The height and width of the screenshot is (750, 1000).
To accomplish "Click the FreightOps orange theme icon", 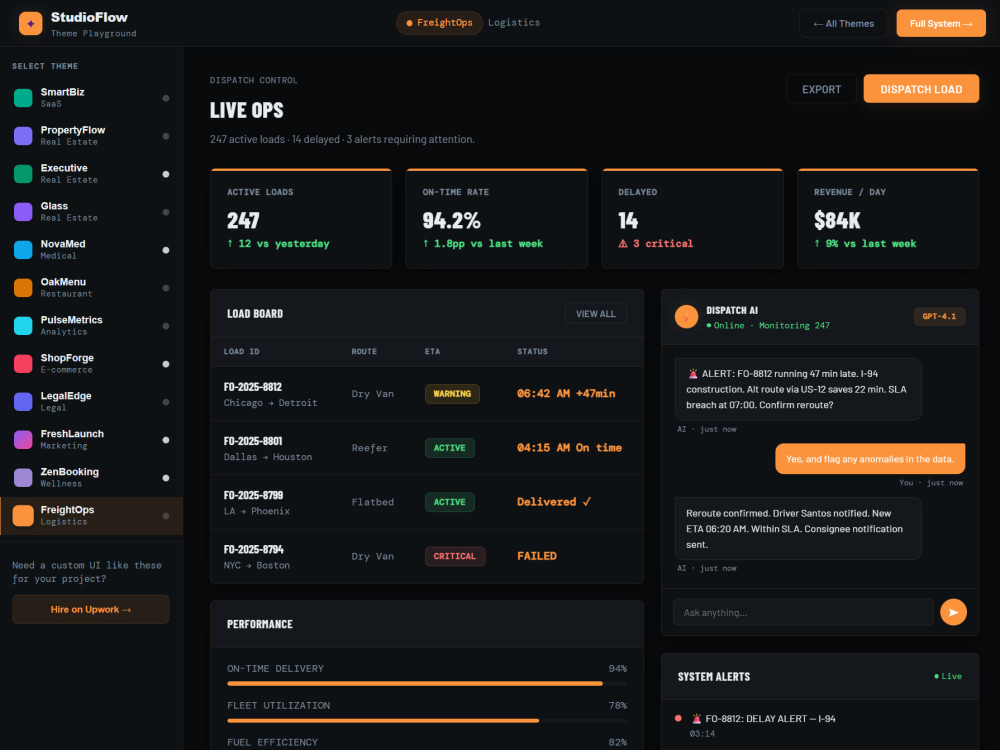I will [x=23, y=515].
